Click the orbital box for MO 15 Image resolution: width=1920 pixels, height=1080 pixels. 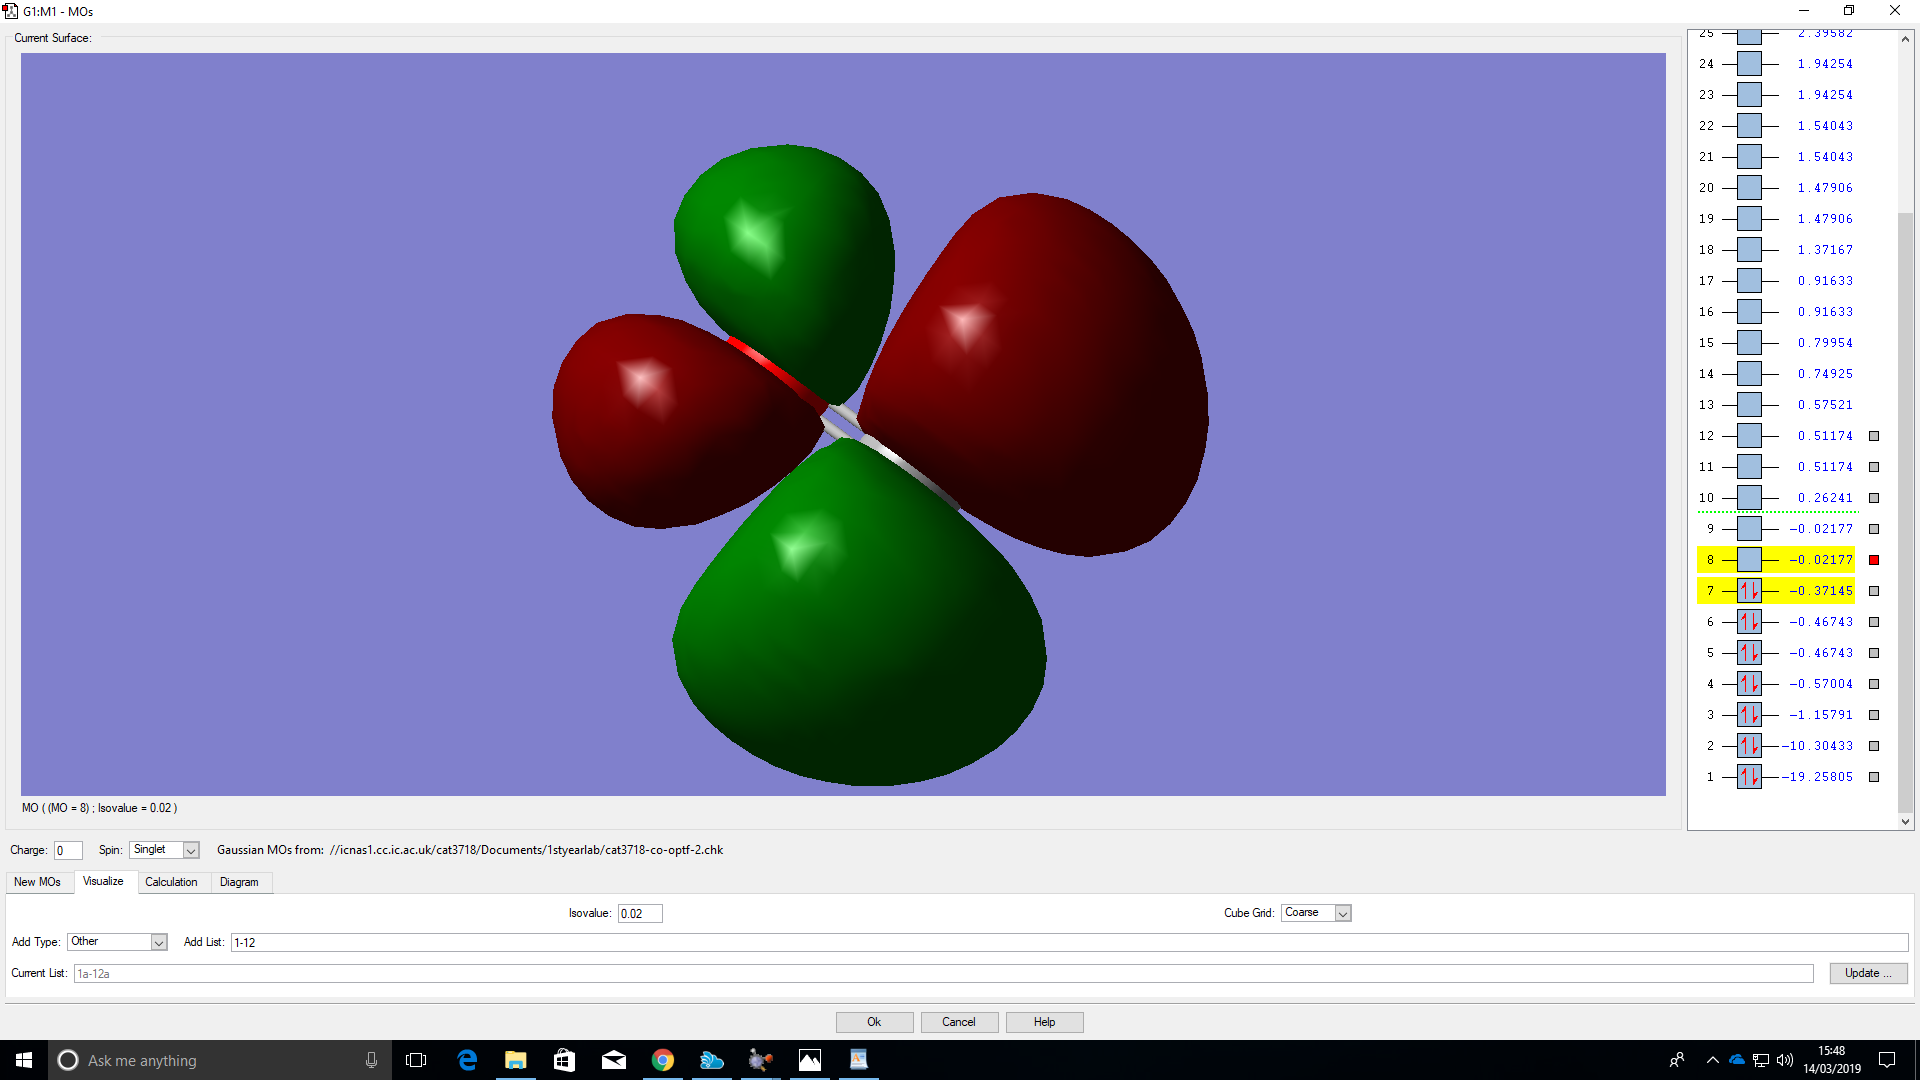(x=1749, y=343)
